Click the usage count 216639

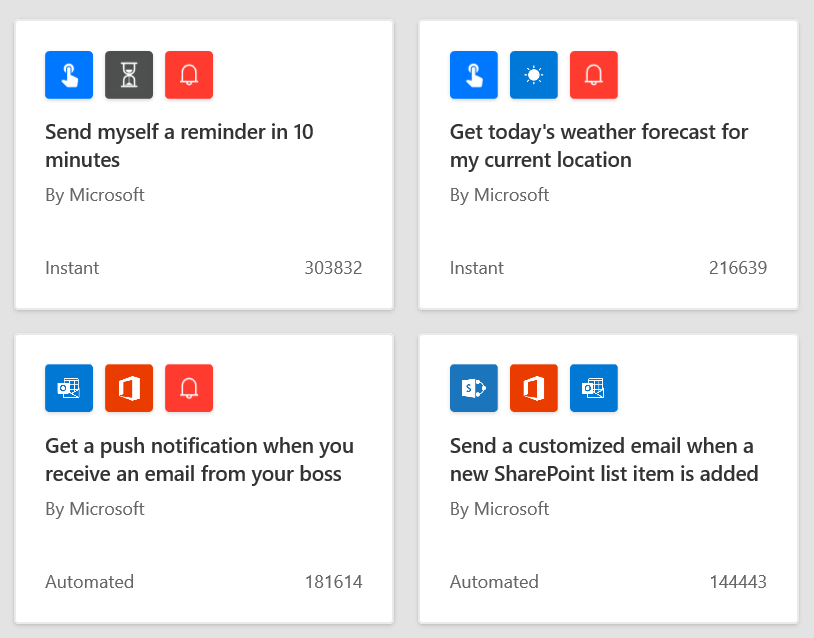738,268
